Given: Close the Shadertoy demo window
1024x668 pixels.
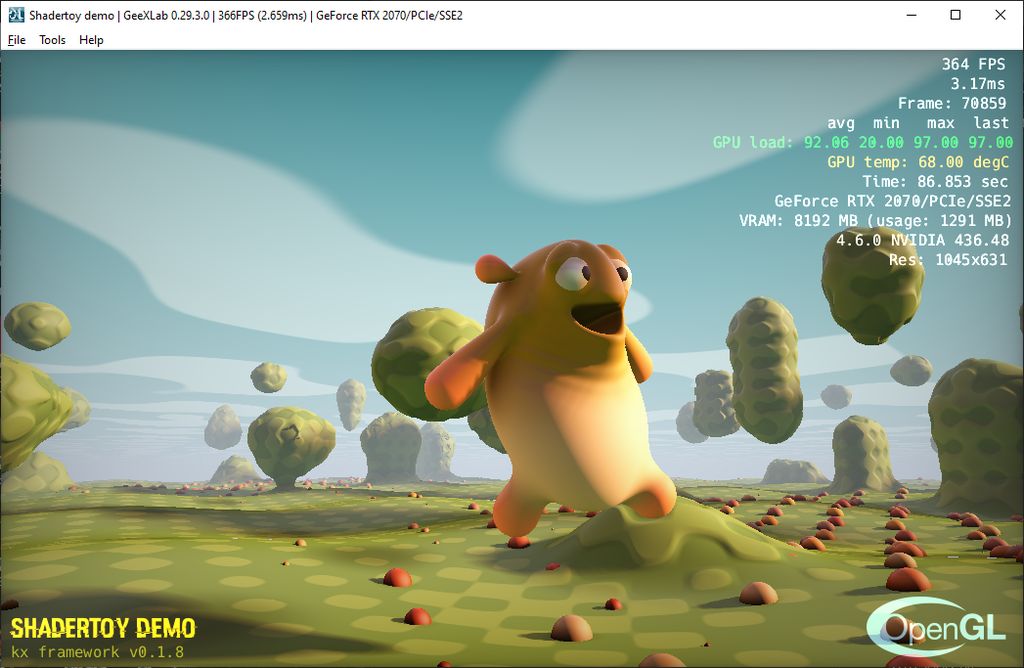Looking at the screenshot, I should pos(1000,15).
